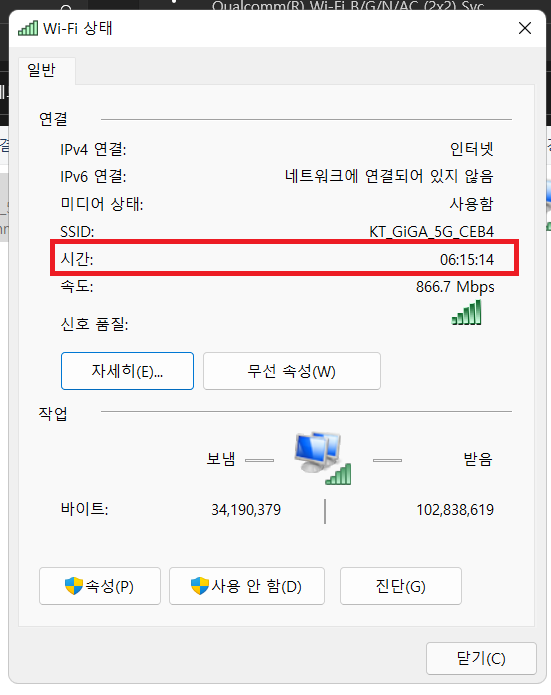Click the 신호 품질: label

94,324
